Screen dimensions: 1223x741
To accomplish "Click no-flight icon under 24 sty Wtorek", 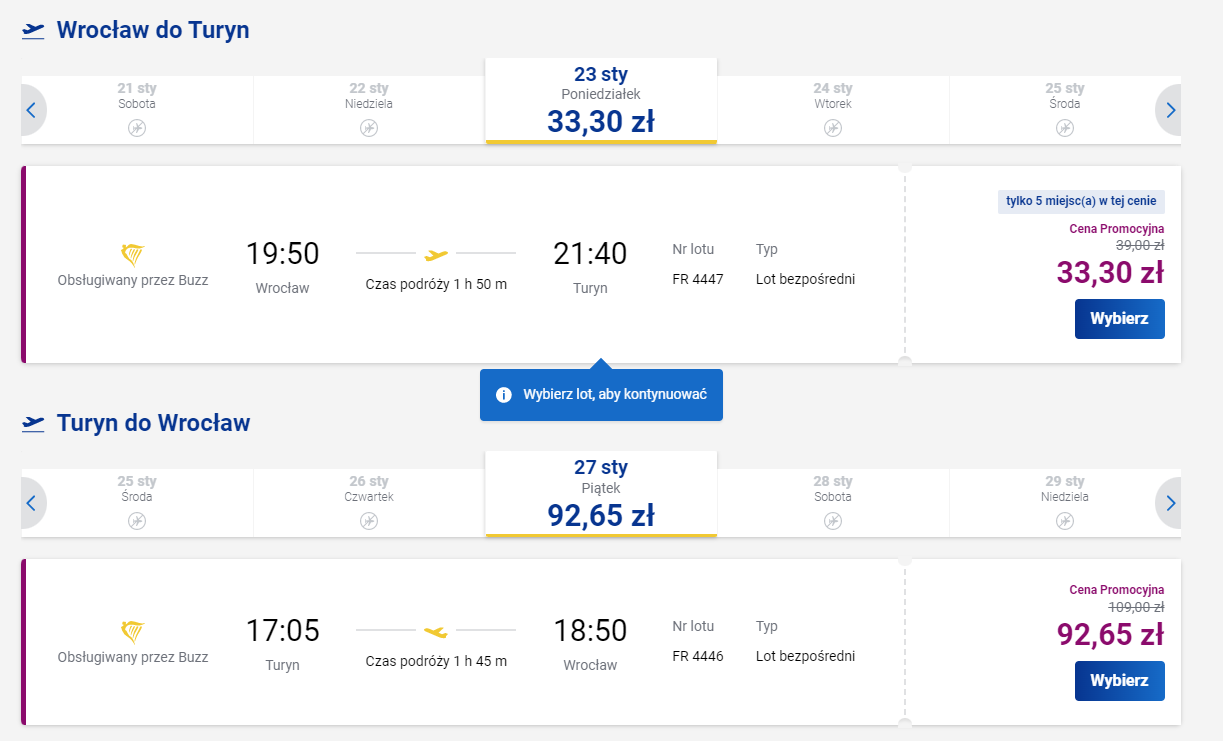I will click(833, 128).
